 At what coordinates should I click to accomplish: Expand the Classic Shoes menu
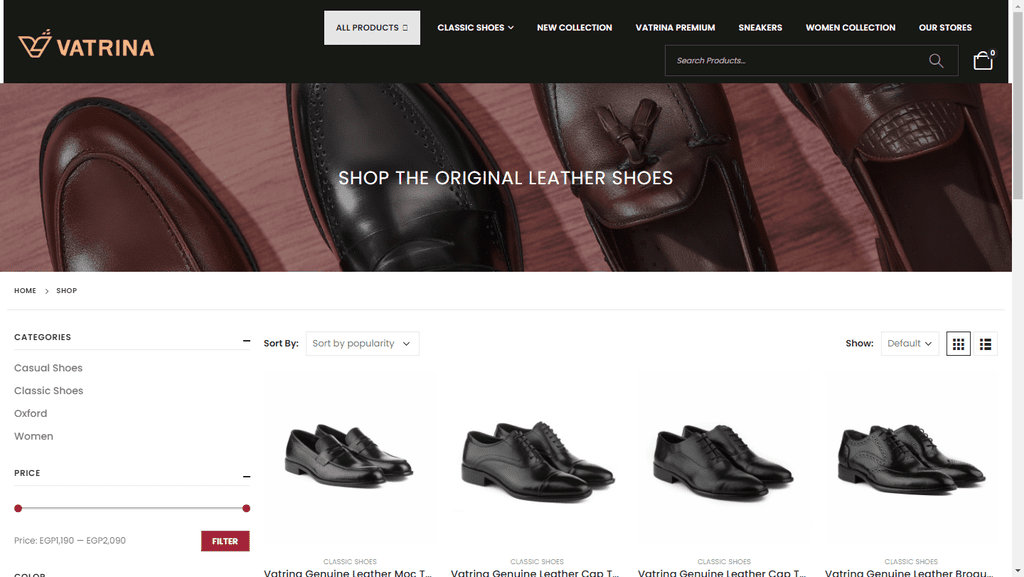pos(475,27)
